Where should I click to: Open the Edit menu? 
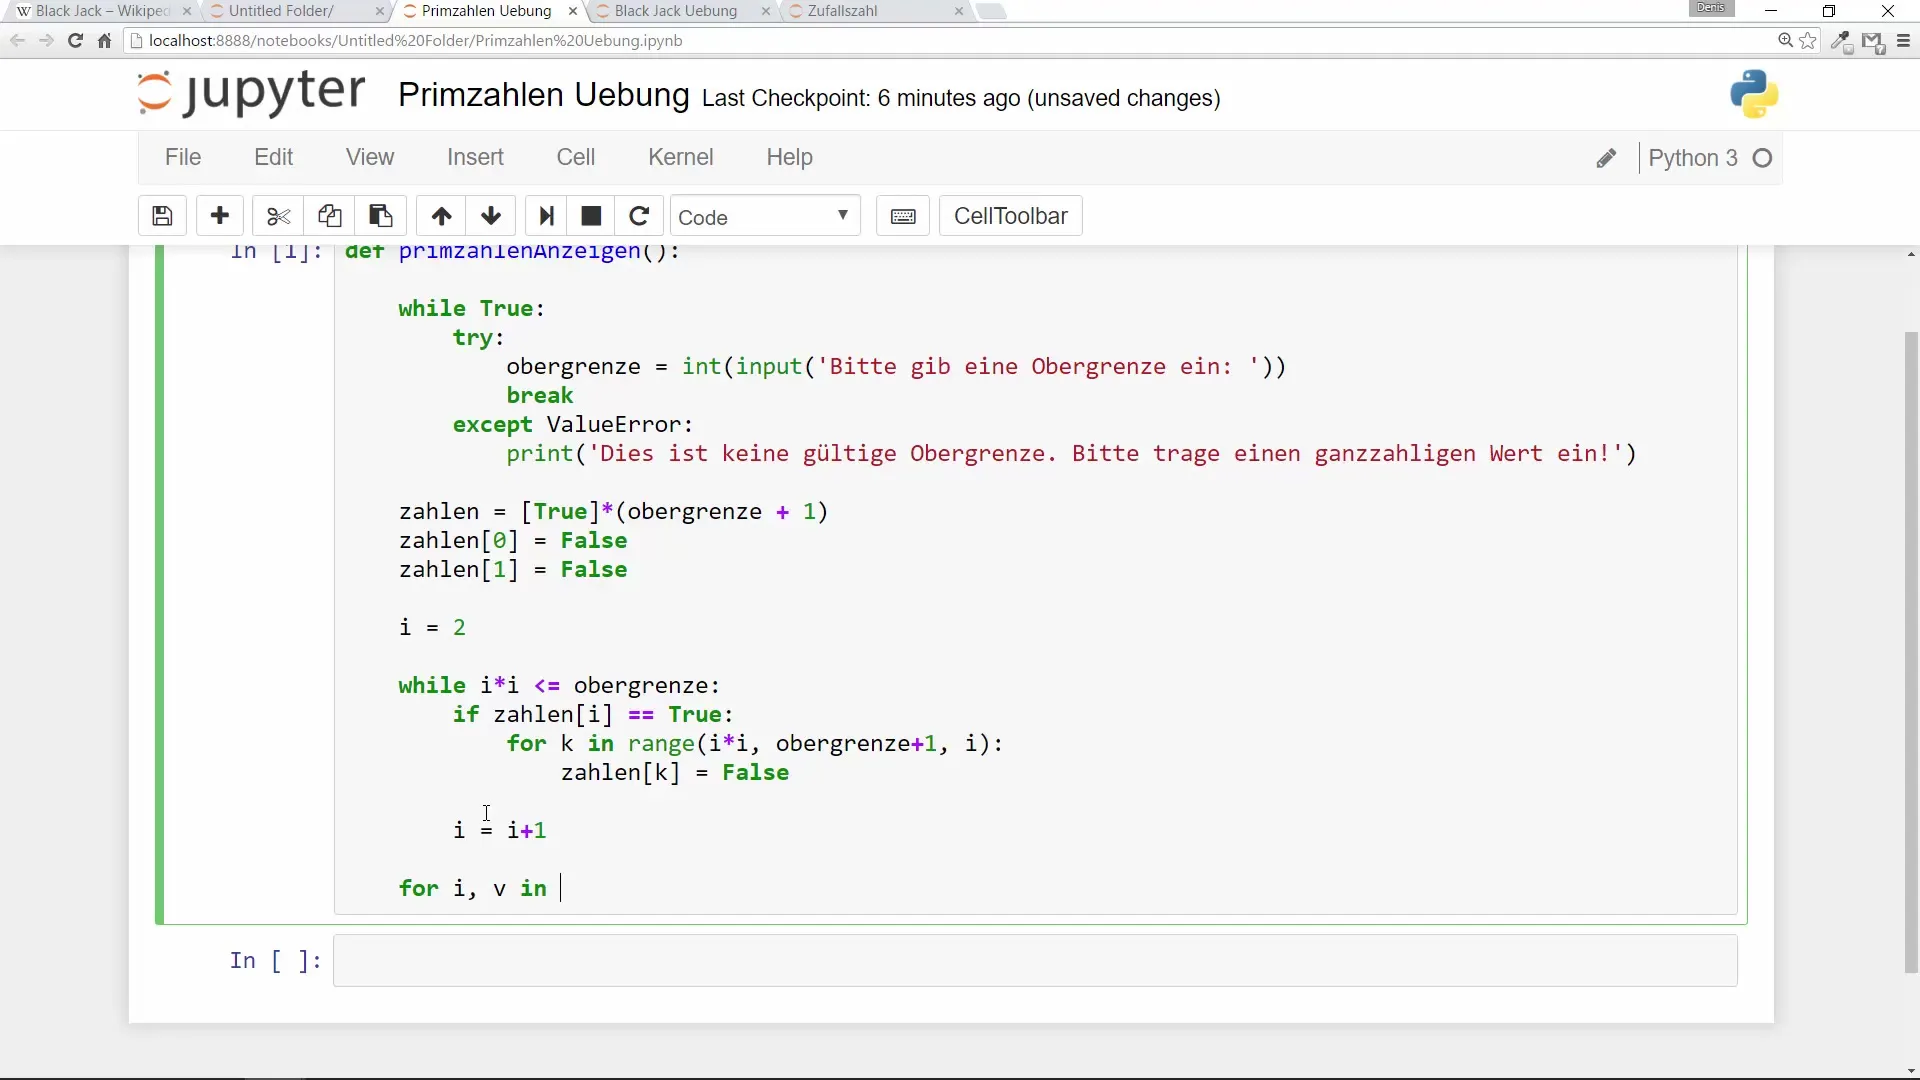273,157
